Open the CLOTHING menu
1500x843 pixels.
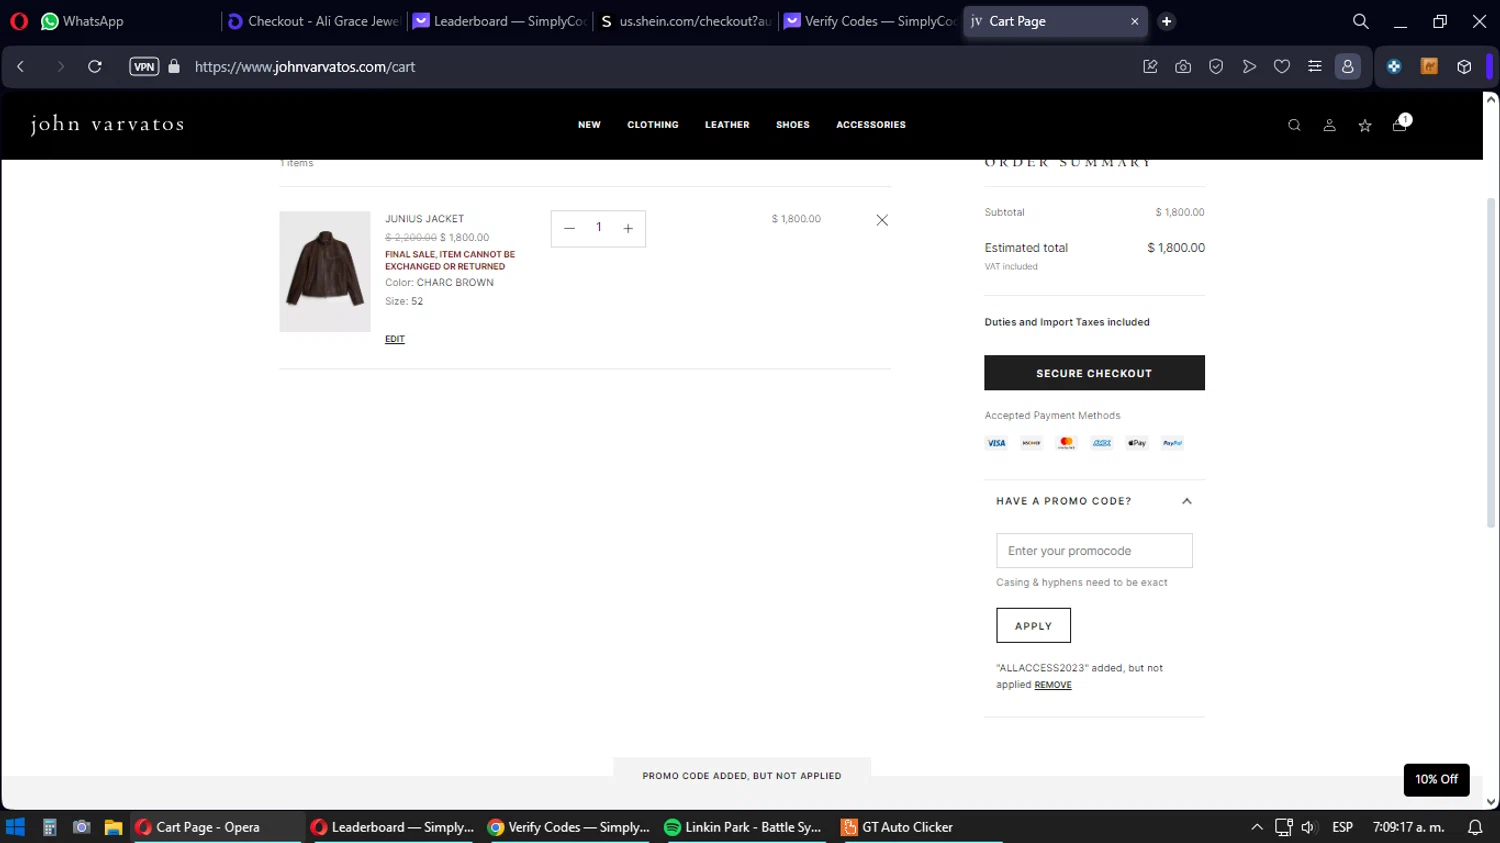(653, 125)
